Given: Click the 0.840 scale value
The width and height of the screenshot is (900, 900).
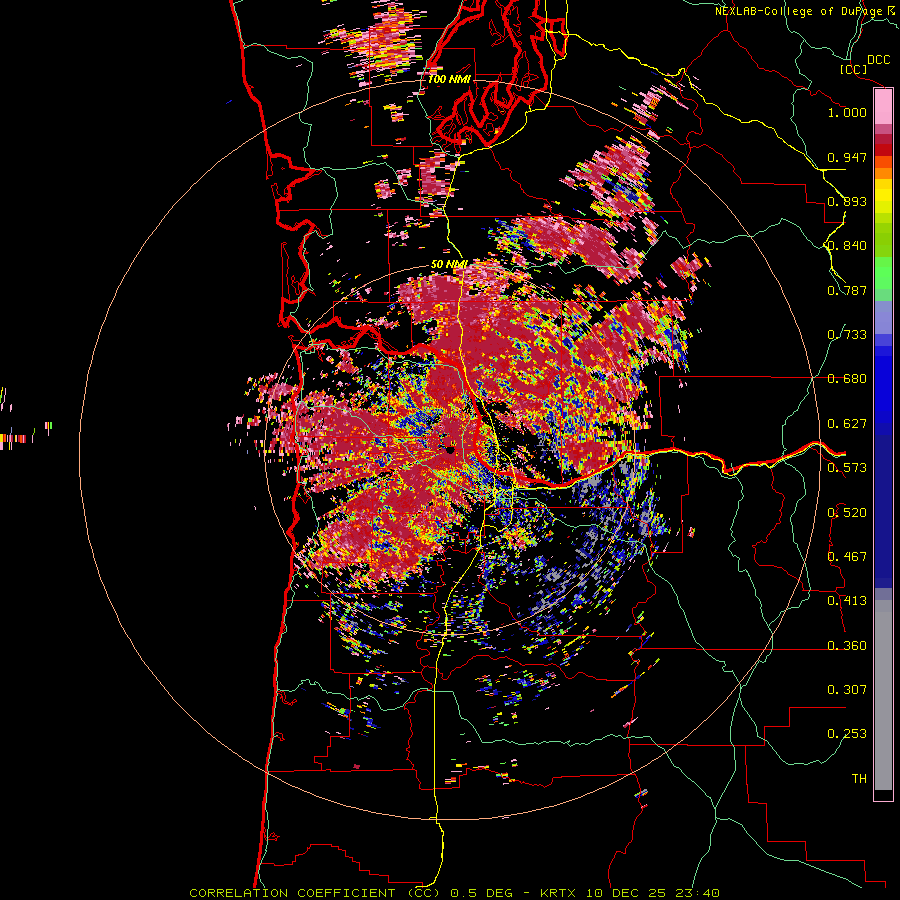Looking at the screenshot, I should 847,246.
